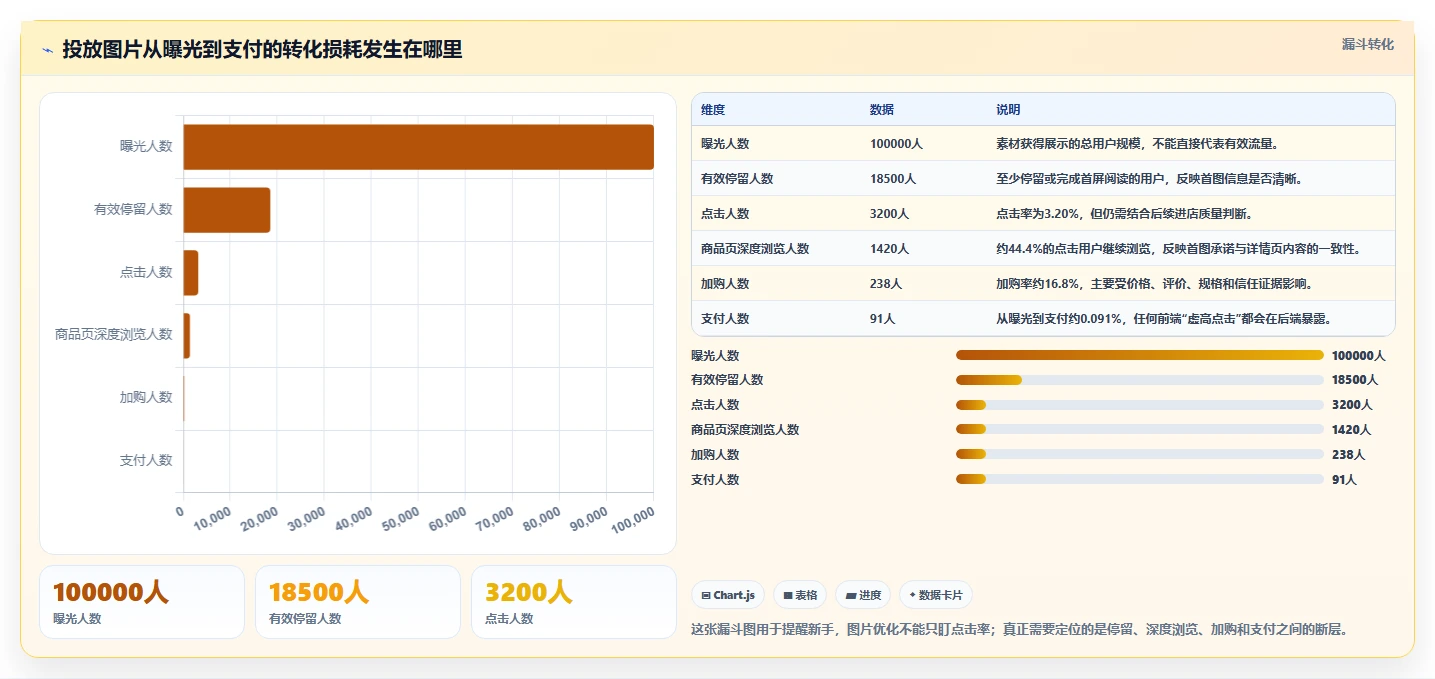The width and height of the screenshot is (1435, 679).
Task: Click the 商品页深度浏览人数 progress bar at 1420人
Action: (1140, 430)
